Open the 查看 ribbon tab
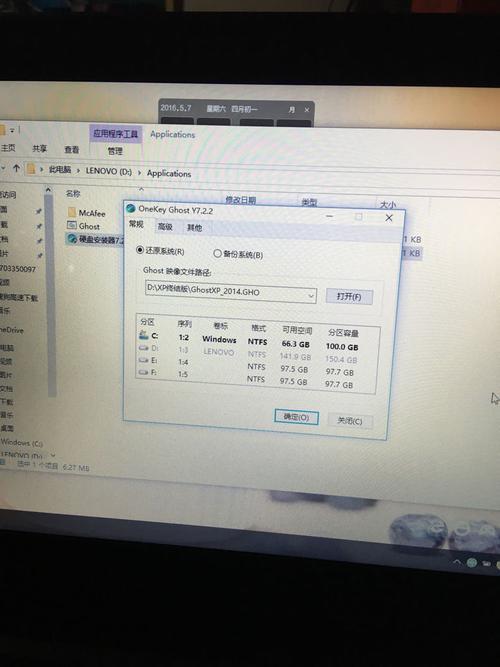 [71, 149]
